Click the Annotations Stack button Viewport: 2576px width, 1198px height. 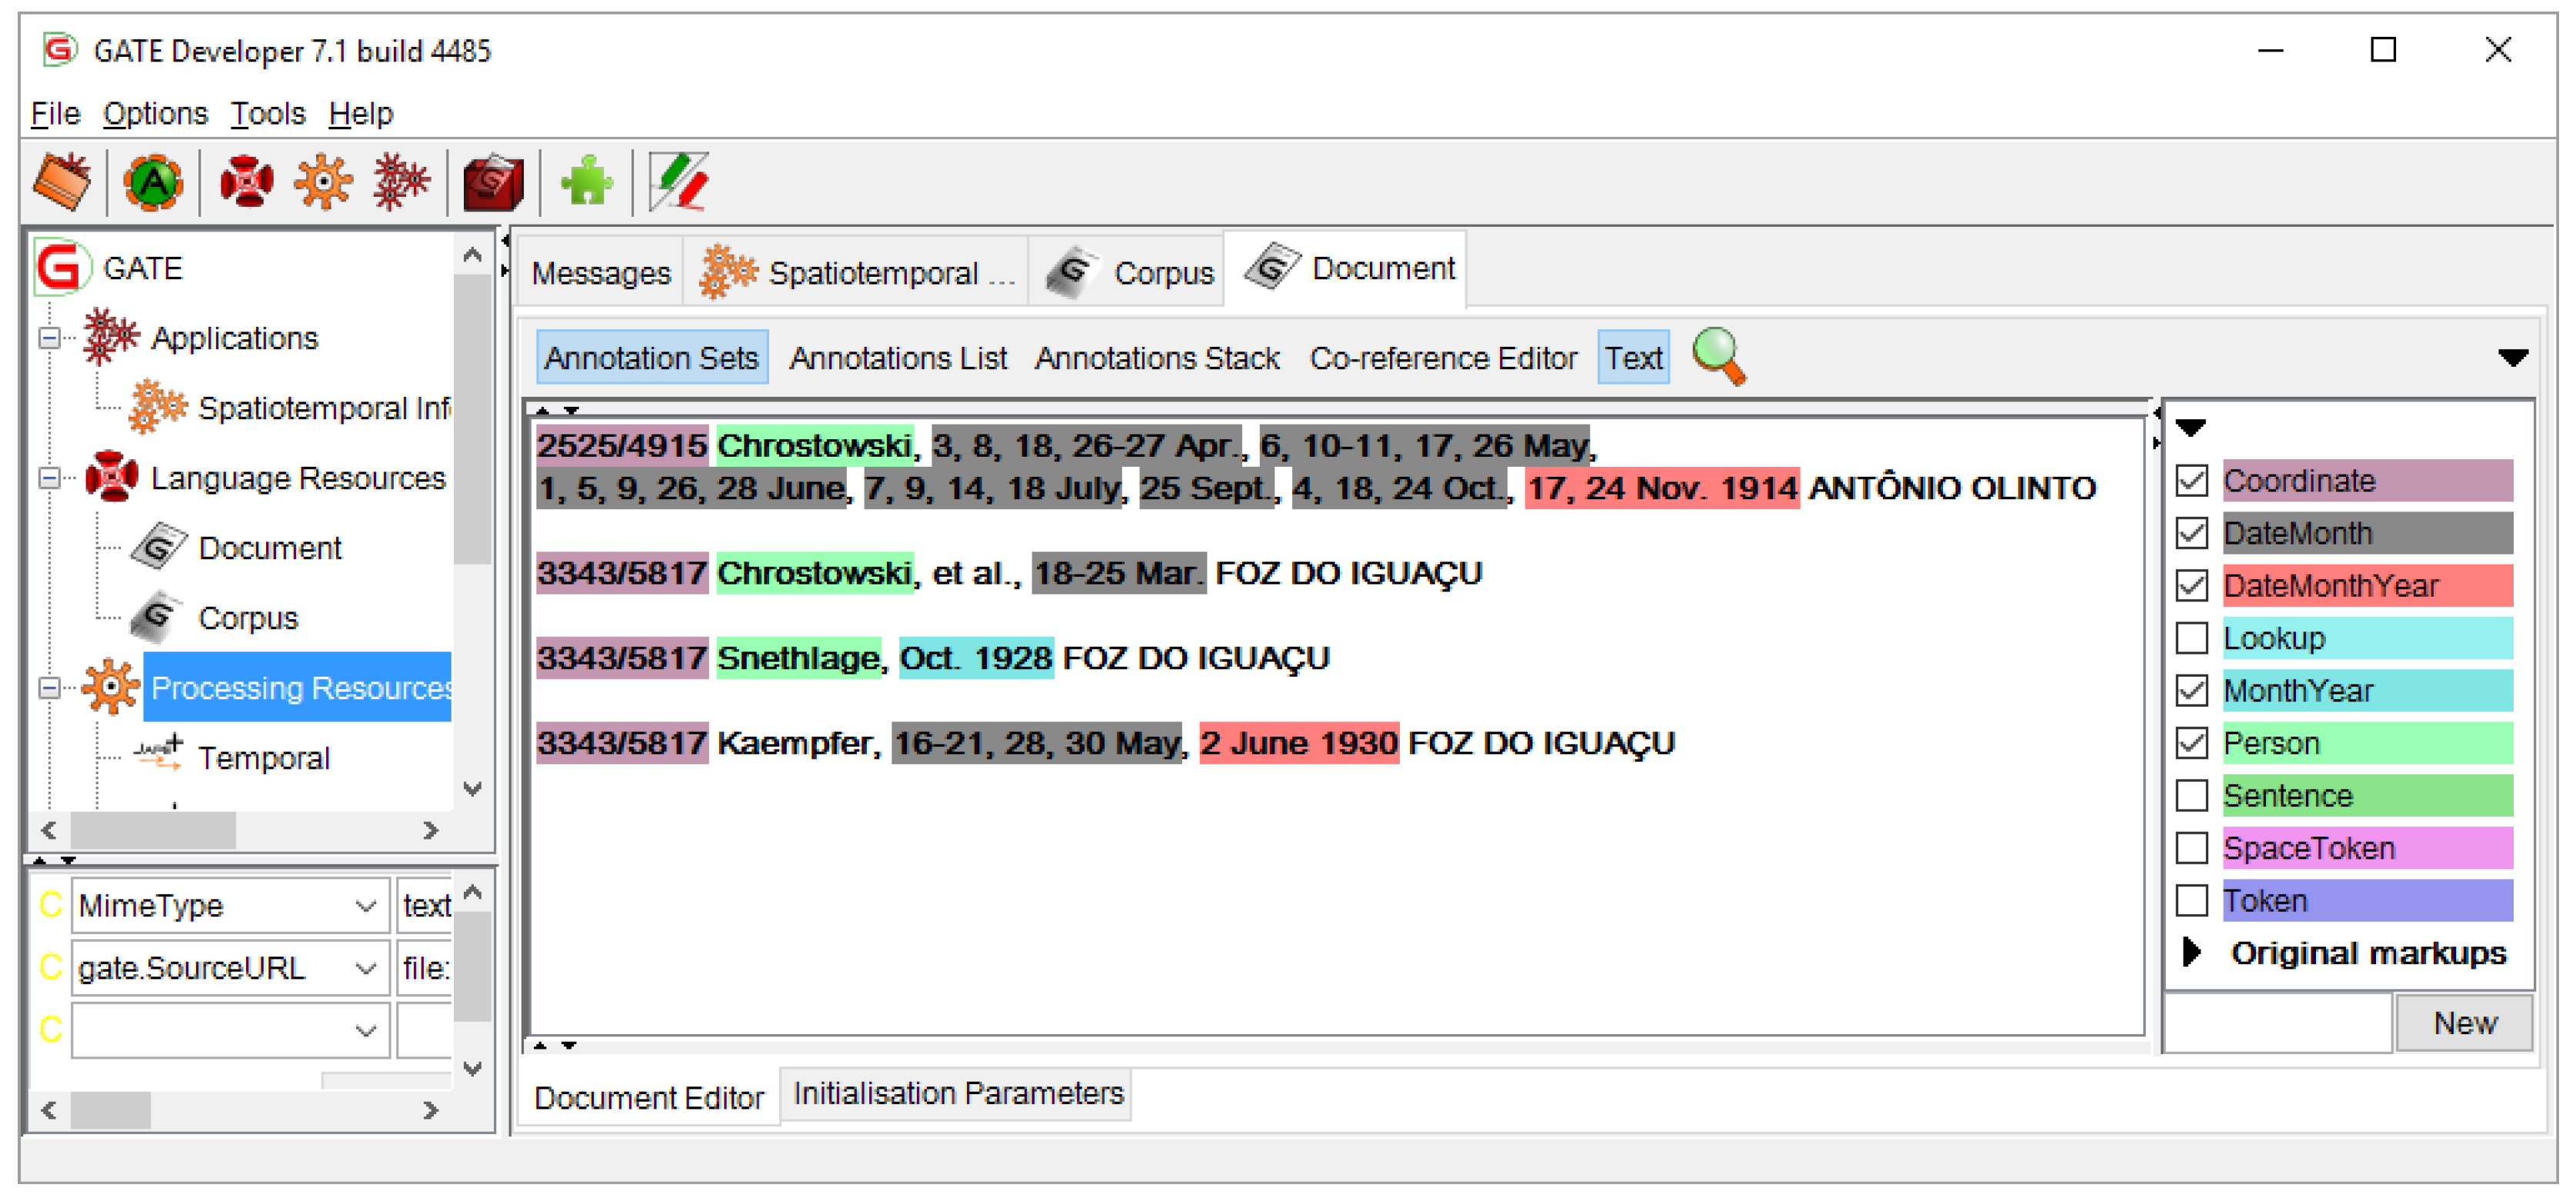coord(1156,357)
